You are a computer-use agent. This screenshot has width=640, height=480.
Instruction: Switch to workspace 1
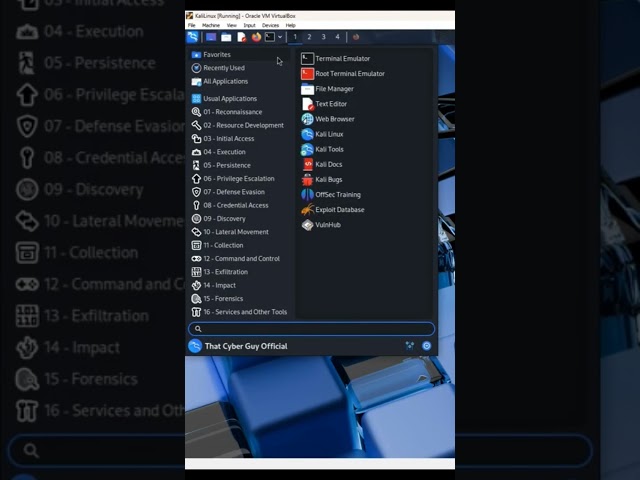point(295,37)
